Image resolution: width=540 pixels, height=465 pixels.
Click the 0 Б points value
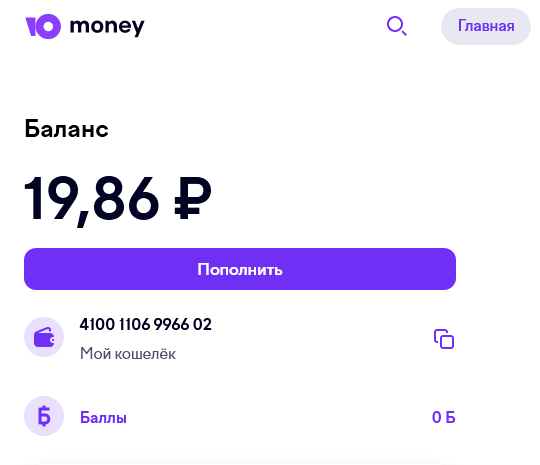pyautogui.click(x=444, y=417)
